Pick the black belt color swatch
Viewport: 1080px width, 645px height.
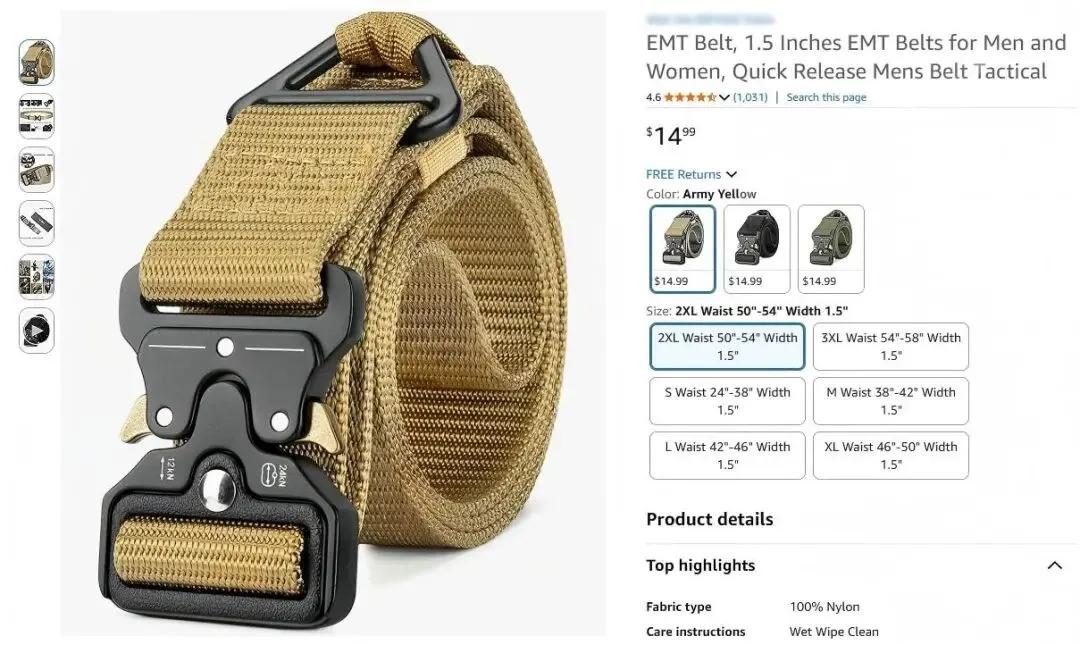(x=757, y=249)
